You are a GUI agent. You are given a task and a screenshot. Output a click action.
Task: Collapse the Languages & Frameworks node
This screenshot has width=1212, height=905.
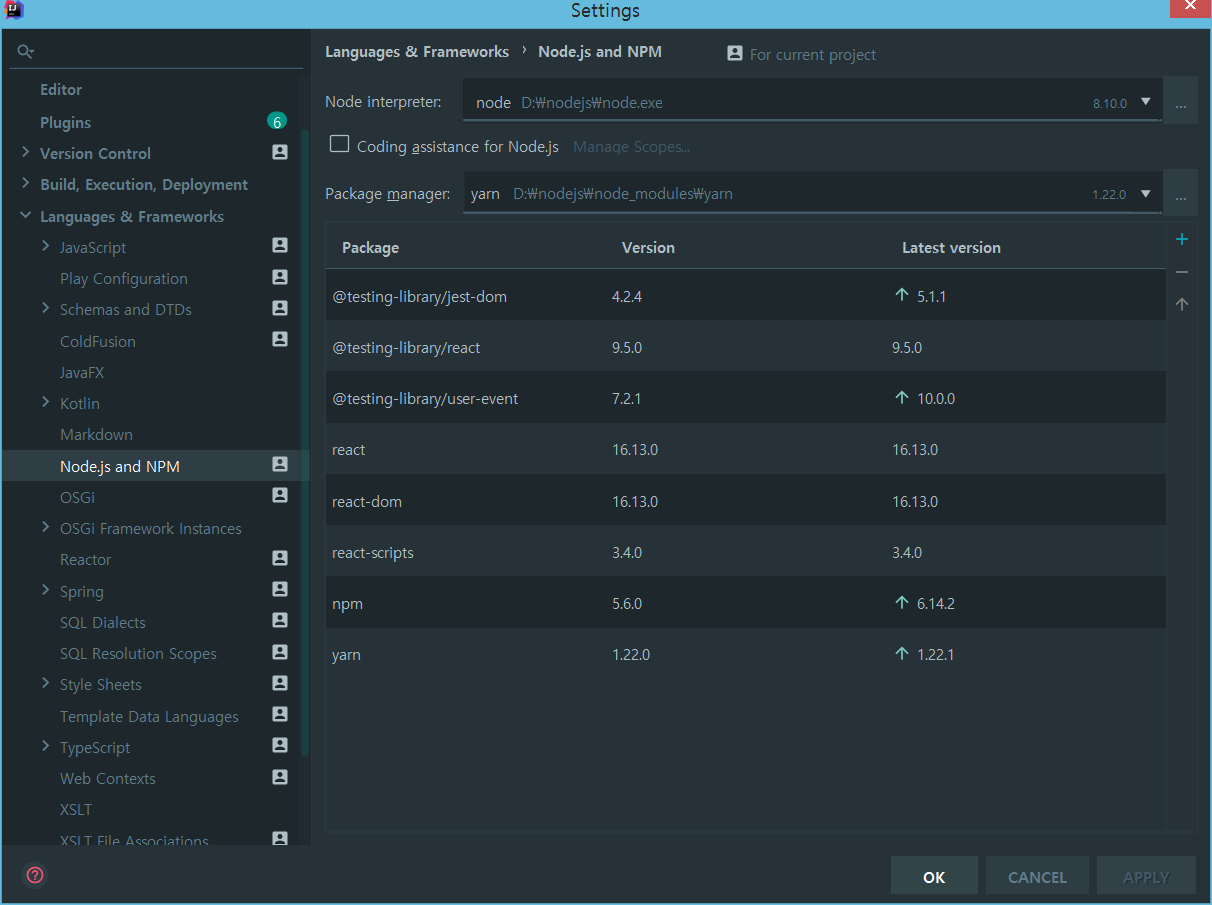pos(25,216)
